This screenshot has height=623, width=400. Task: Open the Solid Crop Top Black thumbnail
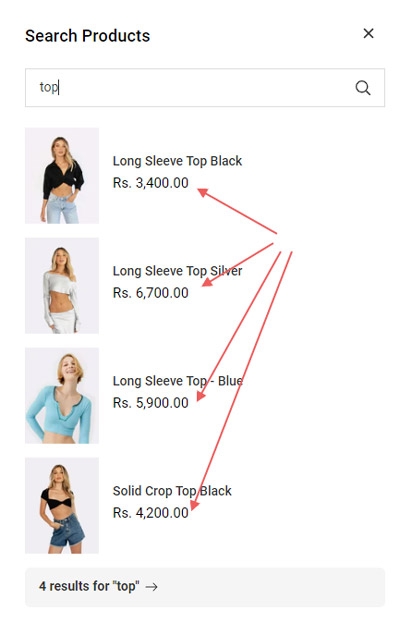click(x=62, y=505)
